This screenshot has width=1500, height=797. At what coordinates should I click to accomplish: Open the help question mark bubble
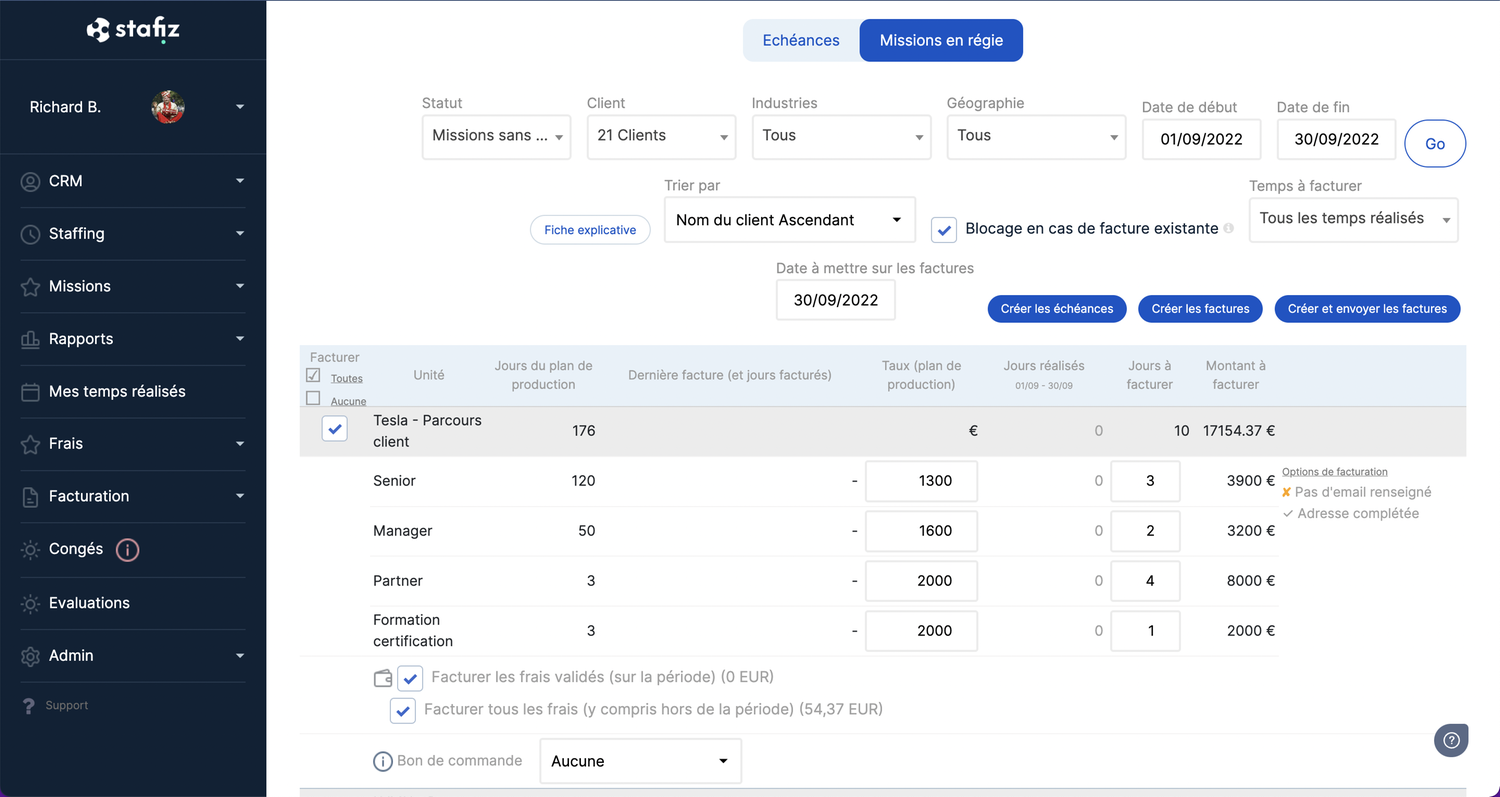pyautogui.click(x=1451, y=740)
